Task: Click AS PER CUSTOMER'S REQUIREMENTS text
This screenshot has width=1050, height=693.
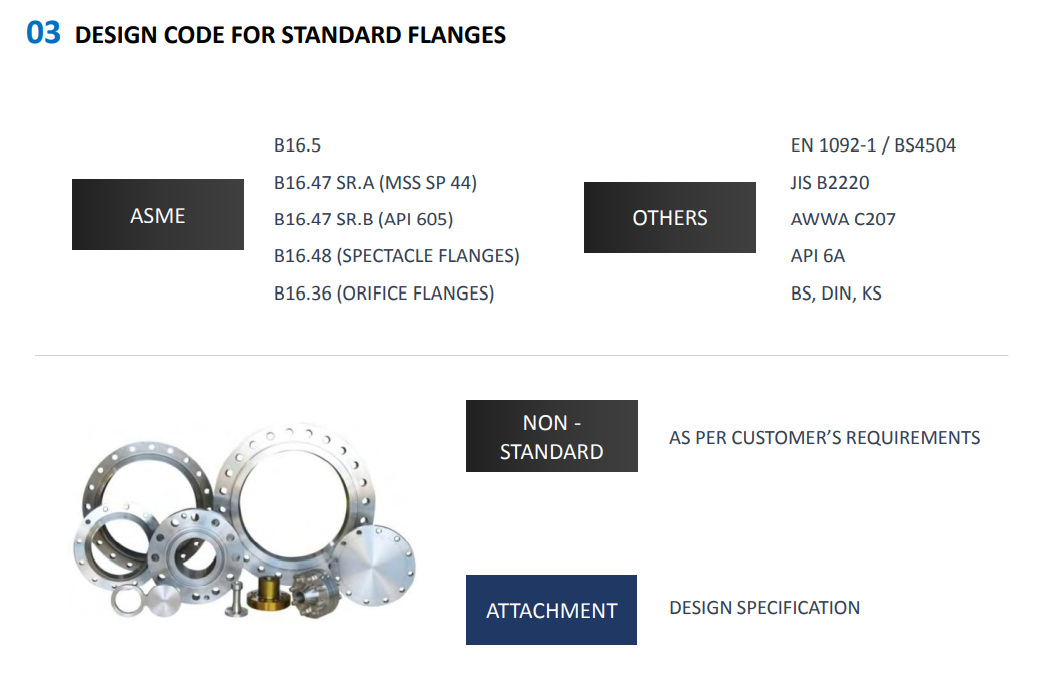Action: pyautogui.click(x=824, y=438)
